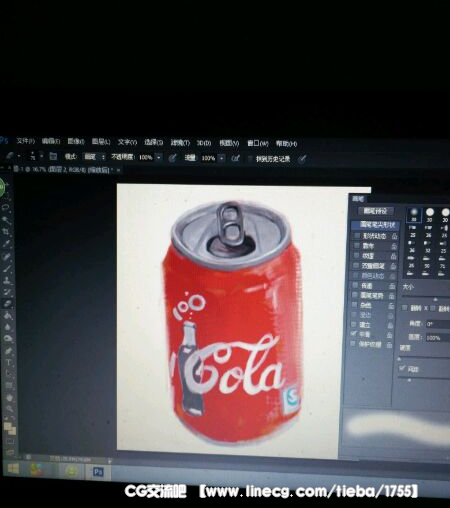Click brush 大小 size slider handle

(436, 299)
